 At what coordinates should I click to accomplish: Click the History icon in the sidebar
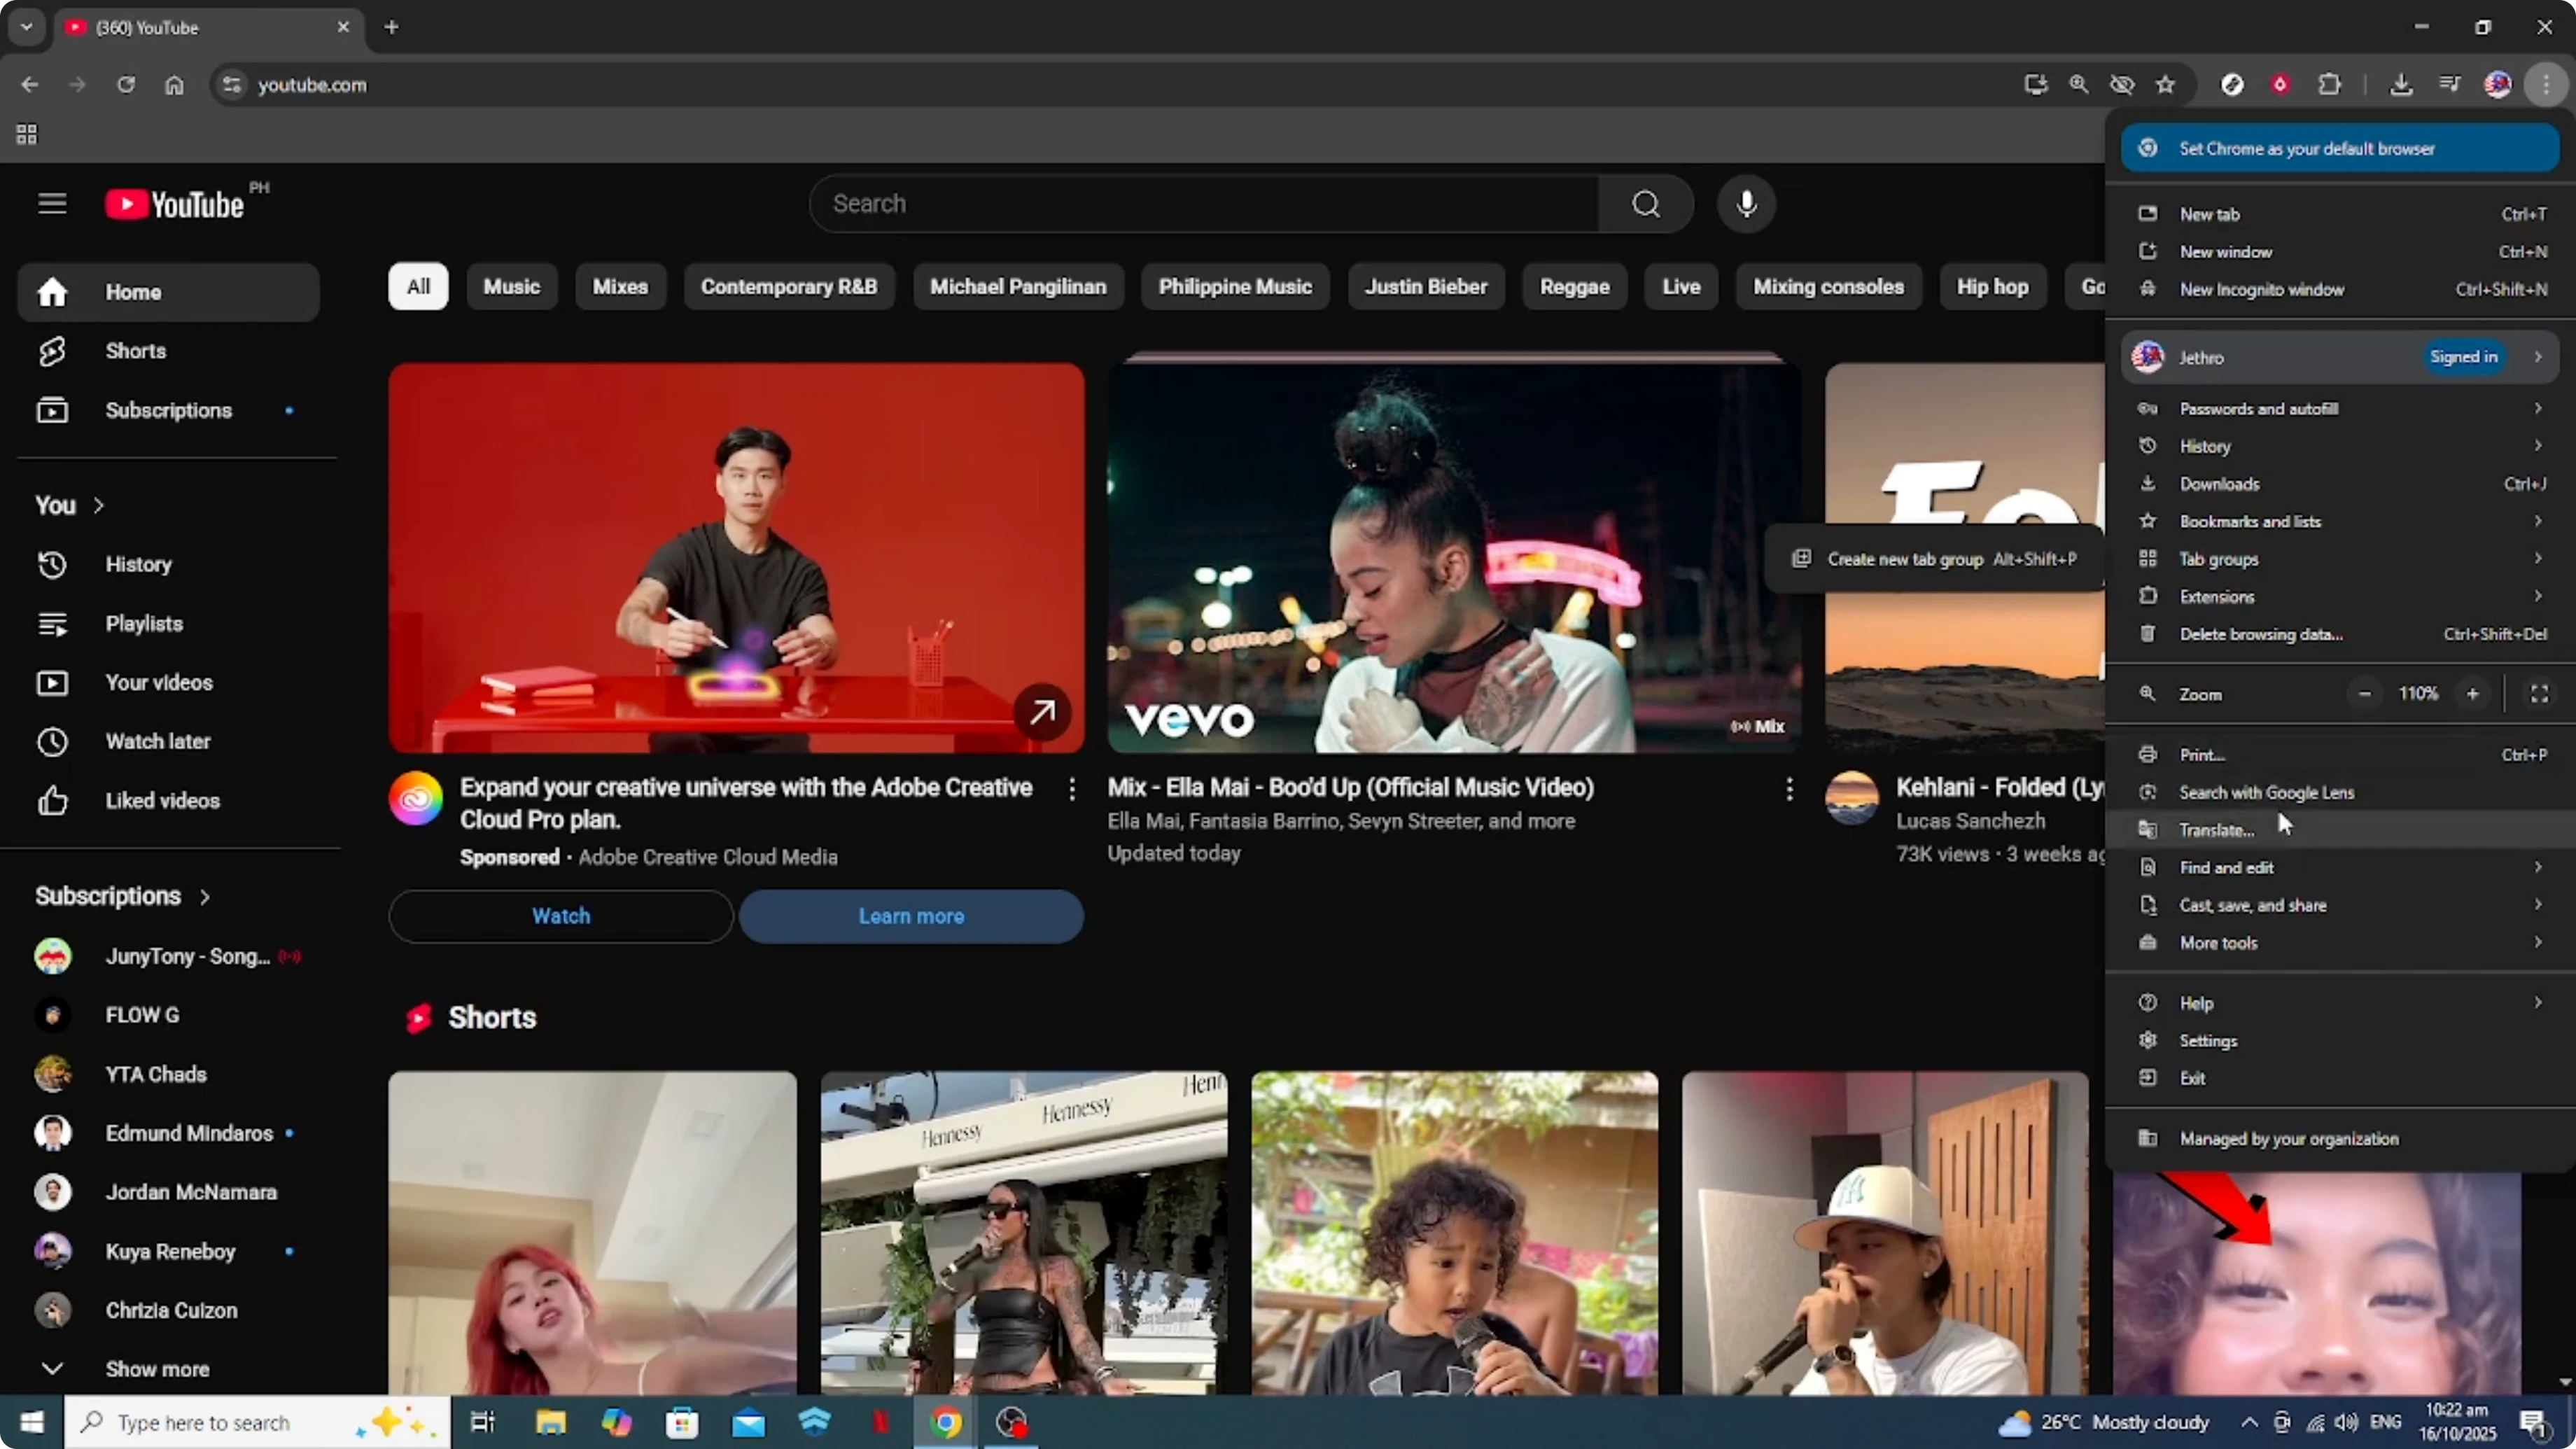(x=52, y=564)
